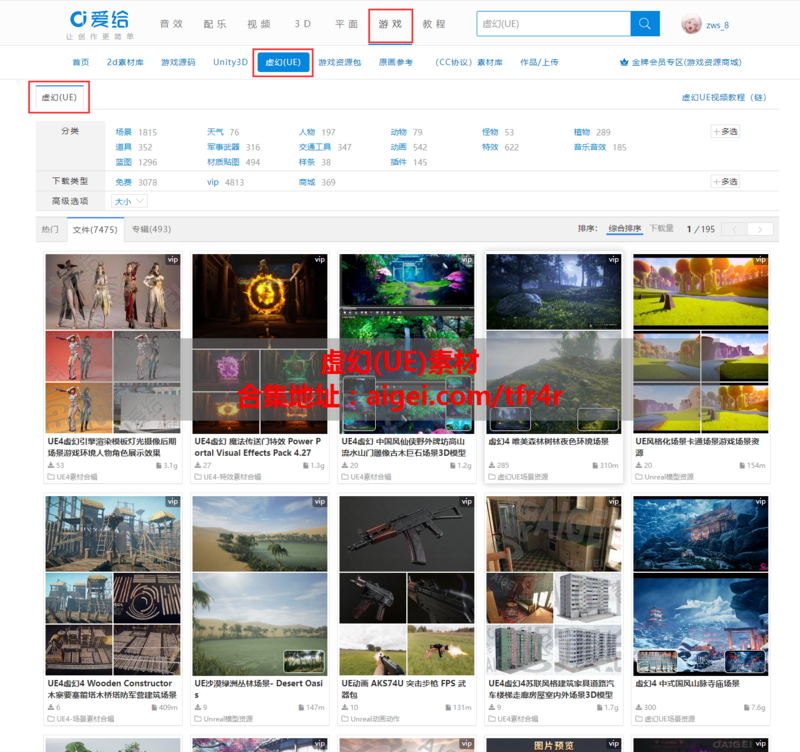Open the 音效 top menu

[171, 24]
